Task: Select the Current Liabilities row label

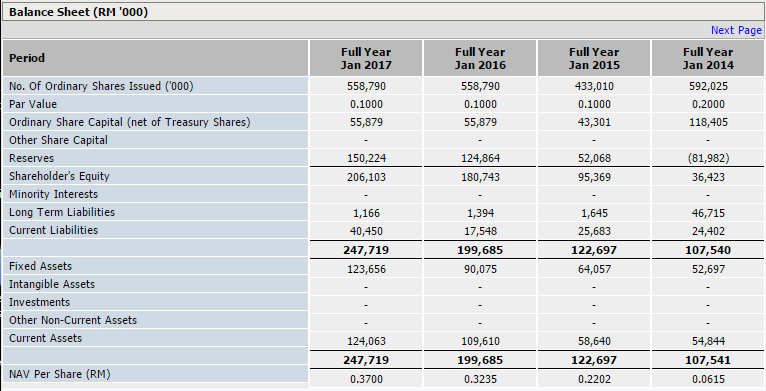Action: click(x=53, y=230)
